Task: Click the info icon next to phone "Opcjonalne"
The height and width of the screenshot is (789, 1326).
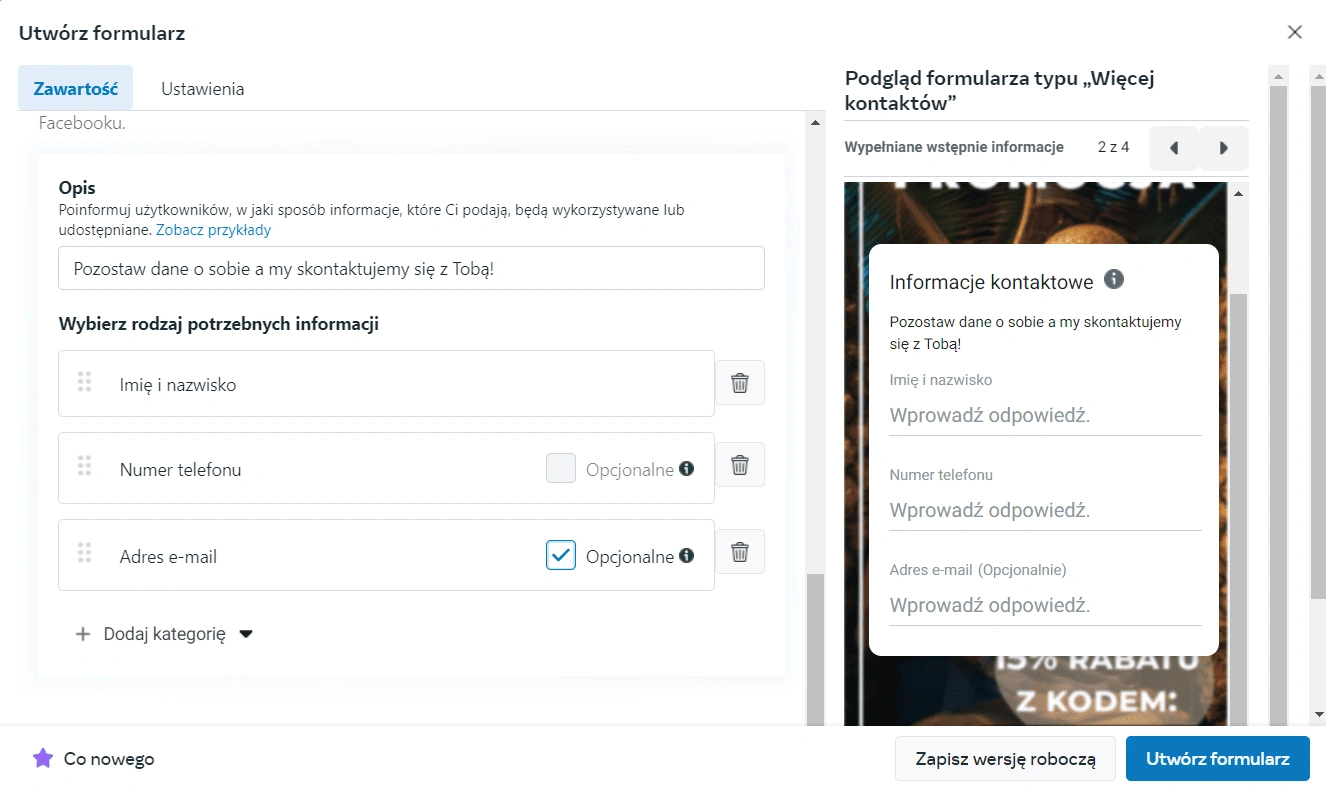Action: 689,468
